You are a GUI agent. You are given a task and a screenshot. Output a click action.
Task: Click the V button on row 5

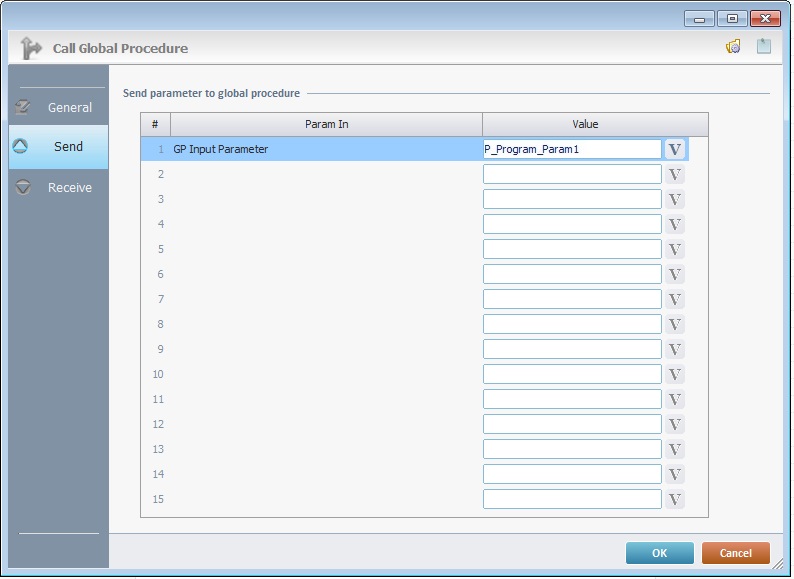675,249
